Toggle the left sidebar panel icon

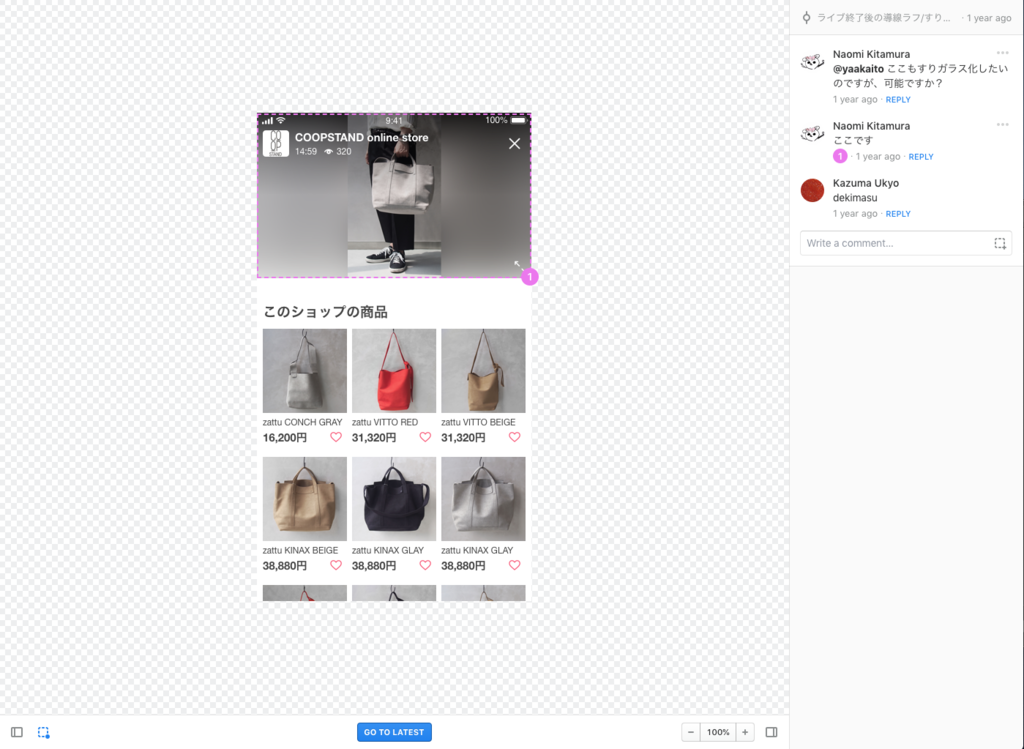coord(17,732)
